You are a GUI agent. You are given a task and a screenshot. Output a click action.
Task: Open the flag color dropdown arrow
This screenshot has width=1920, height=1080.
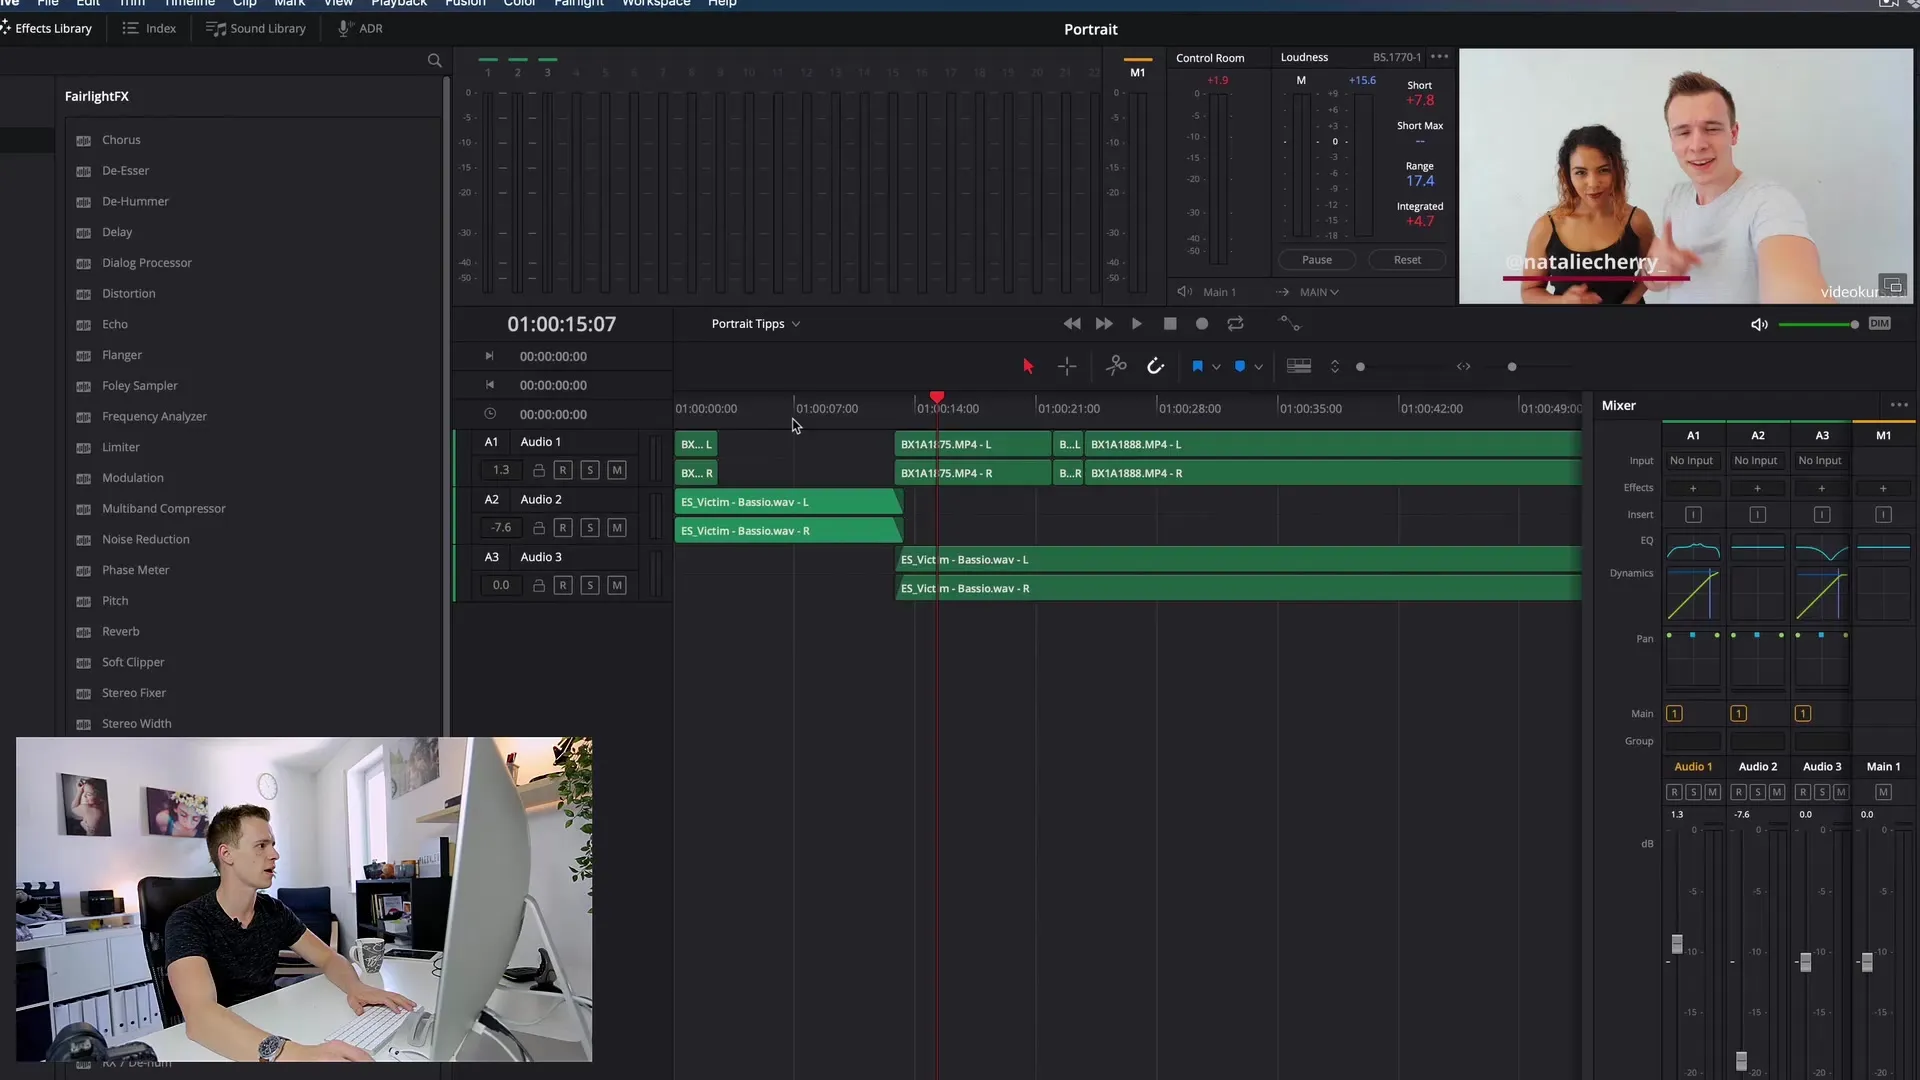point(1216,367)
